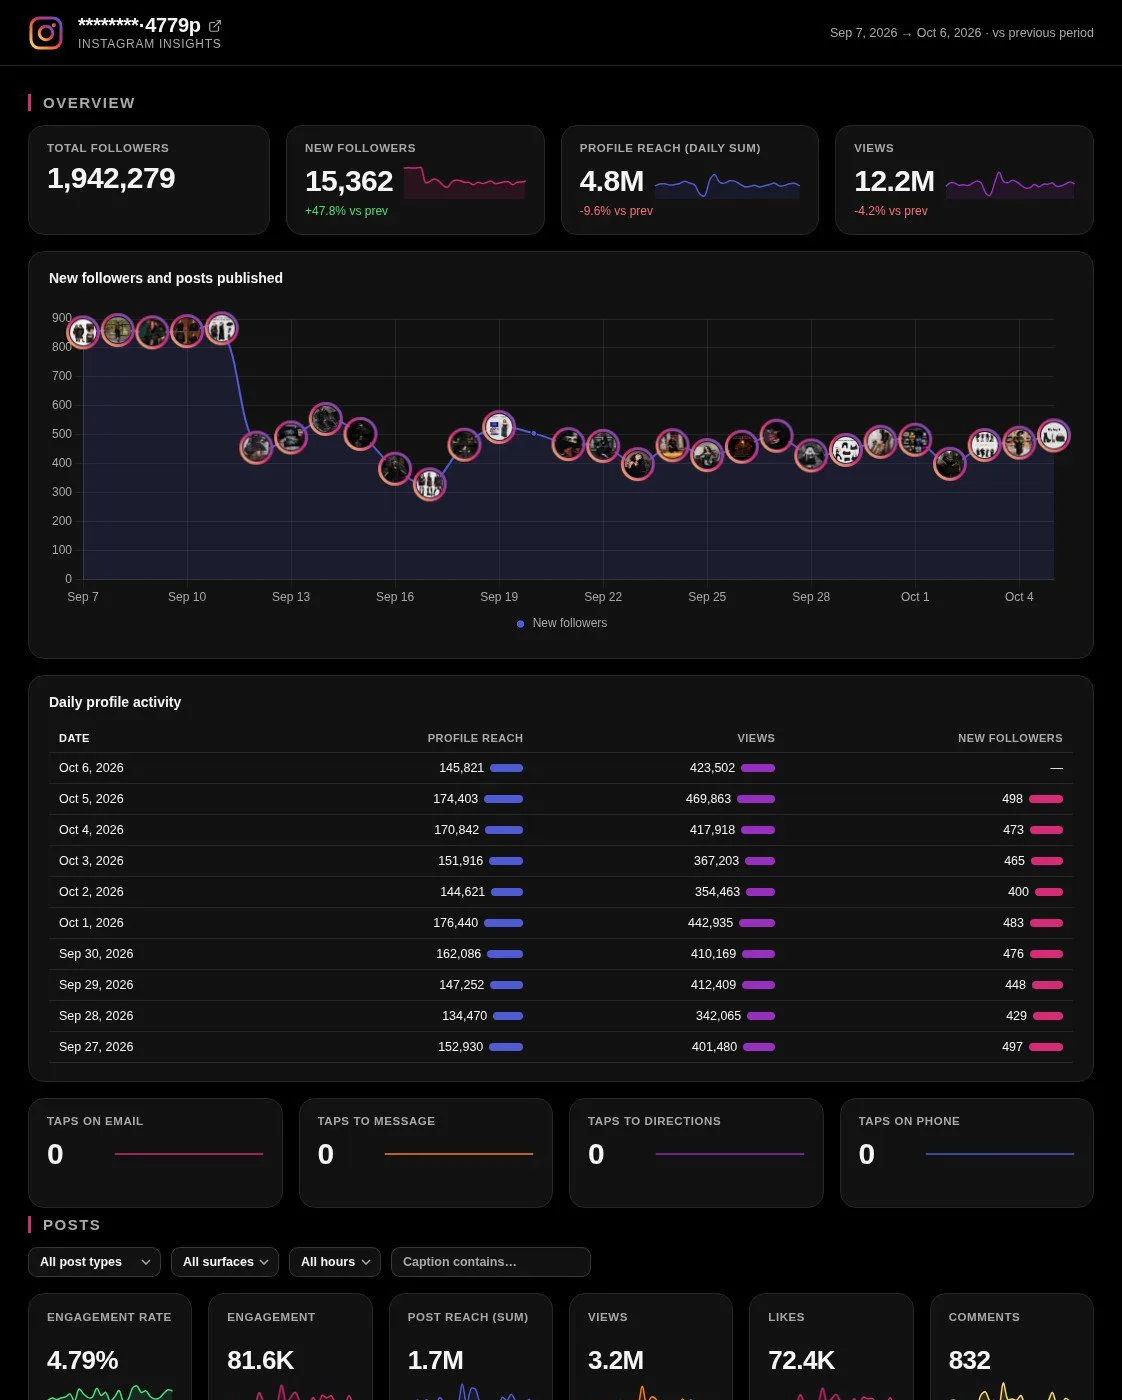1122x1400 pixels.
Task: Select the post thumbnail plotted on Sep 19
Action: click(x=499, y=428)
